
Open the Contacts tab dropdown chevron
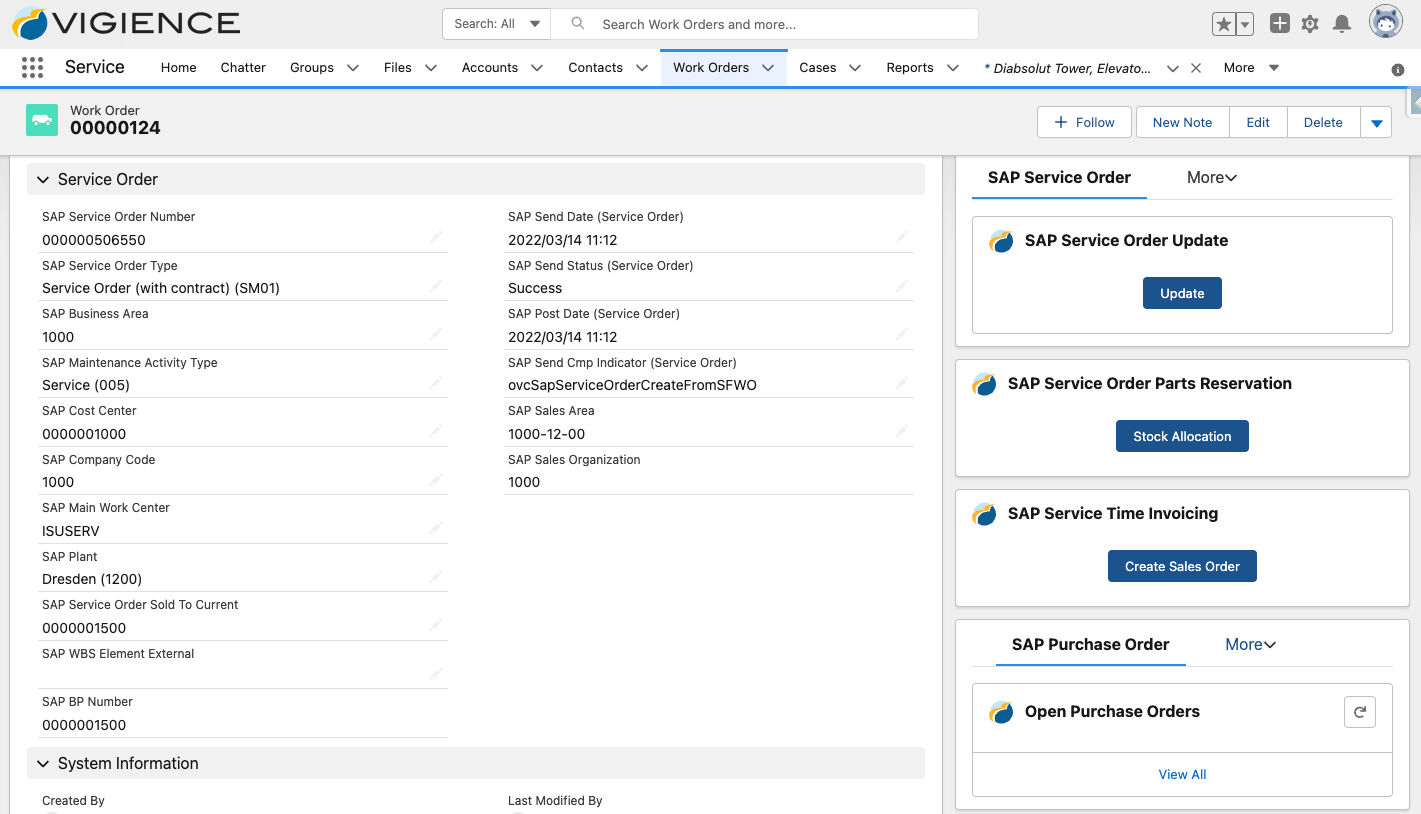point(642,68)
